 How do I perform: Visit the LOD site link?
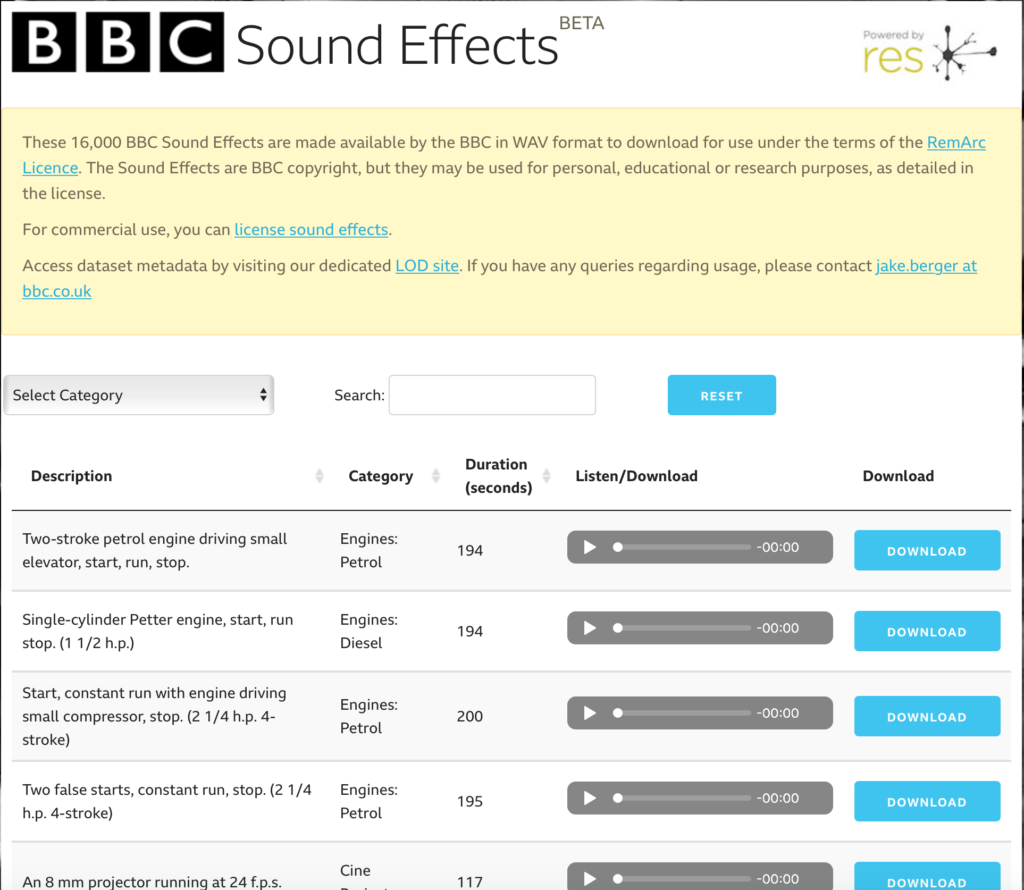[x=427, y=266]
